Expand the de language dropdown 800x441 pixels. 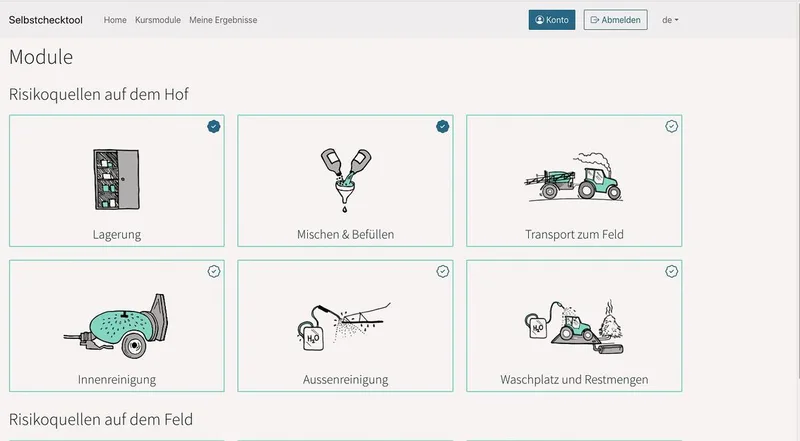[670, 20]
